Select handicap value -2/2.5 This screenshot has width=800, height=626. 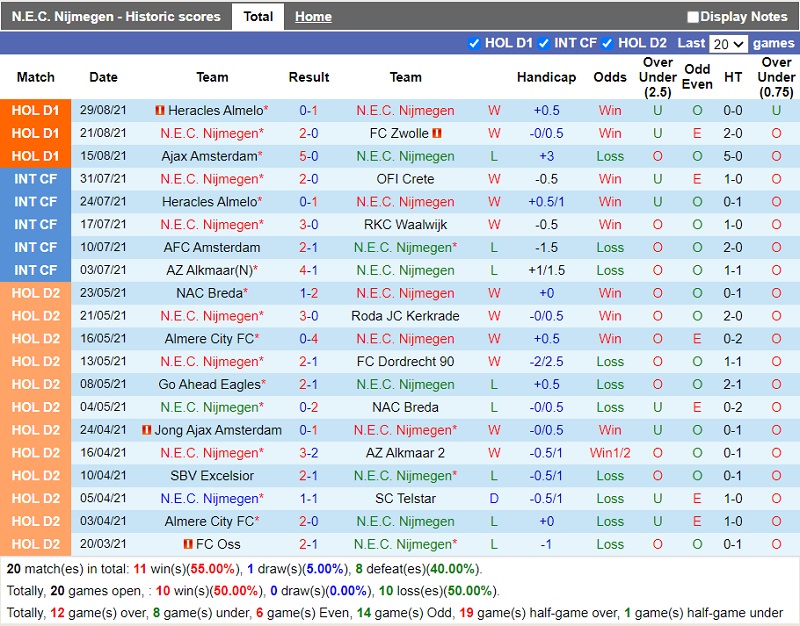(546, 362)
